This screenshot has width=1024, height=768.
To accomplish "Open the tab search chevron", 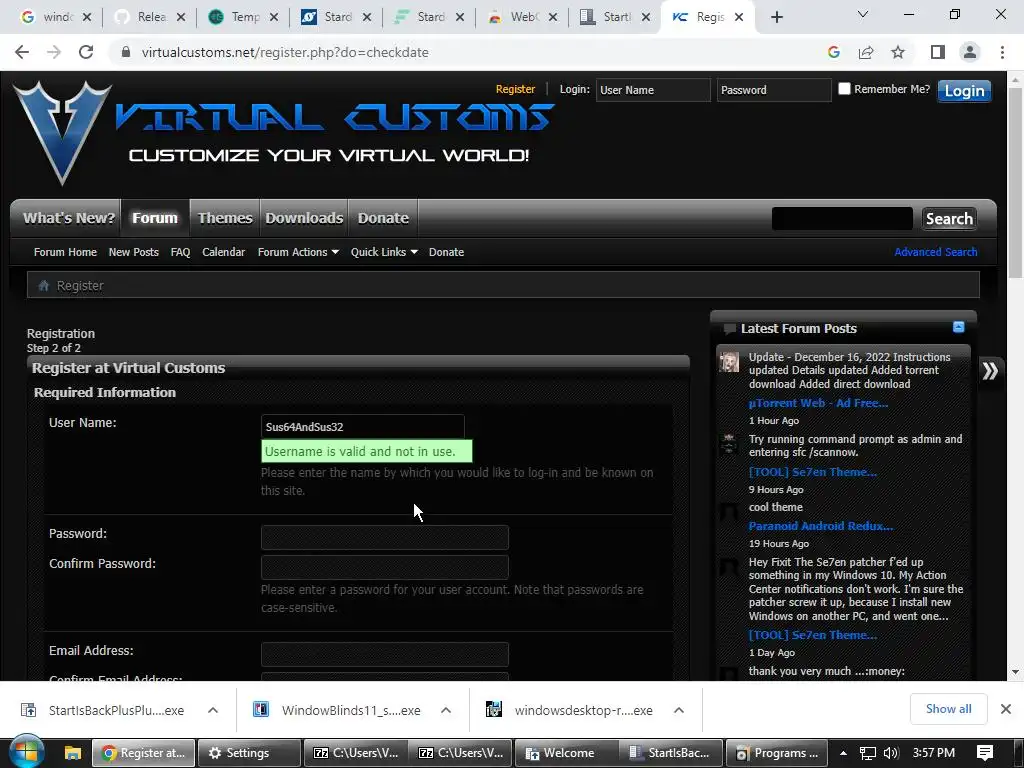I will coord(863,14).
